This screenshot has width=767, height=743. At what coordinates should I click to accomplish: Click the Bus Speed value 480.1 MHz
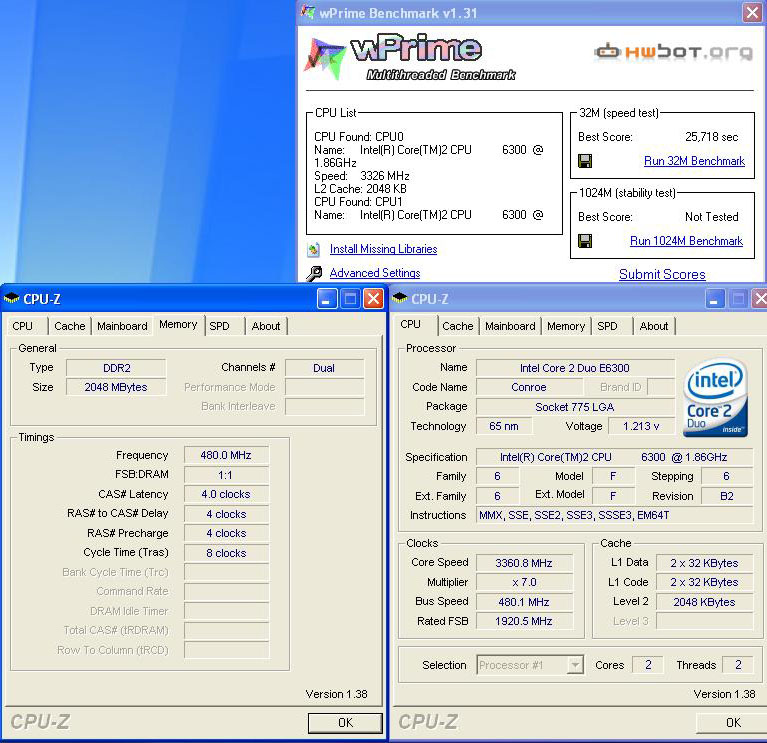coord(524,602)
